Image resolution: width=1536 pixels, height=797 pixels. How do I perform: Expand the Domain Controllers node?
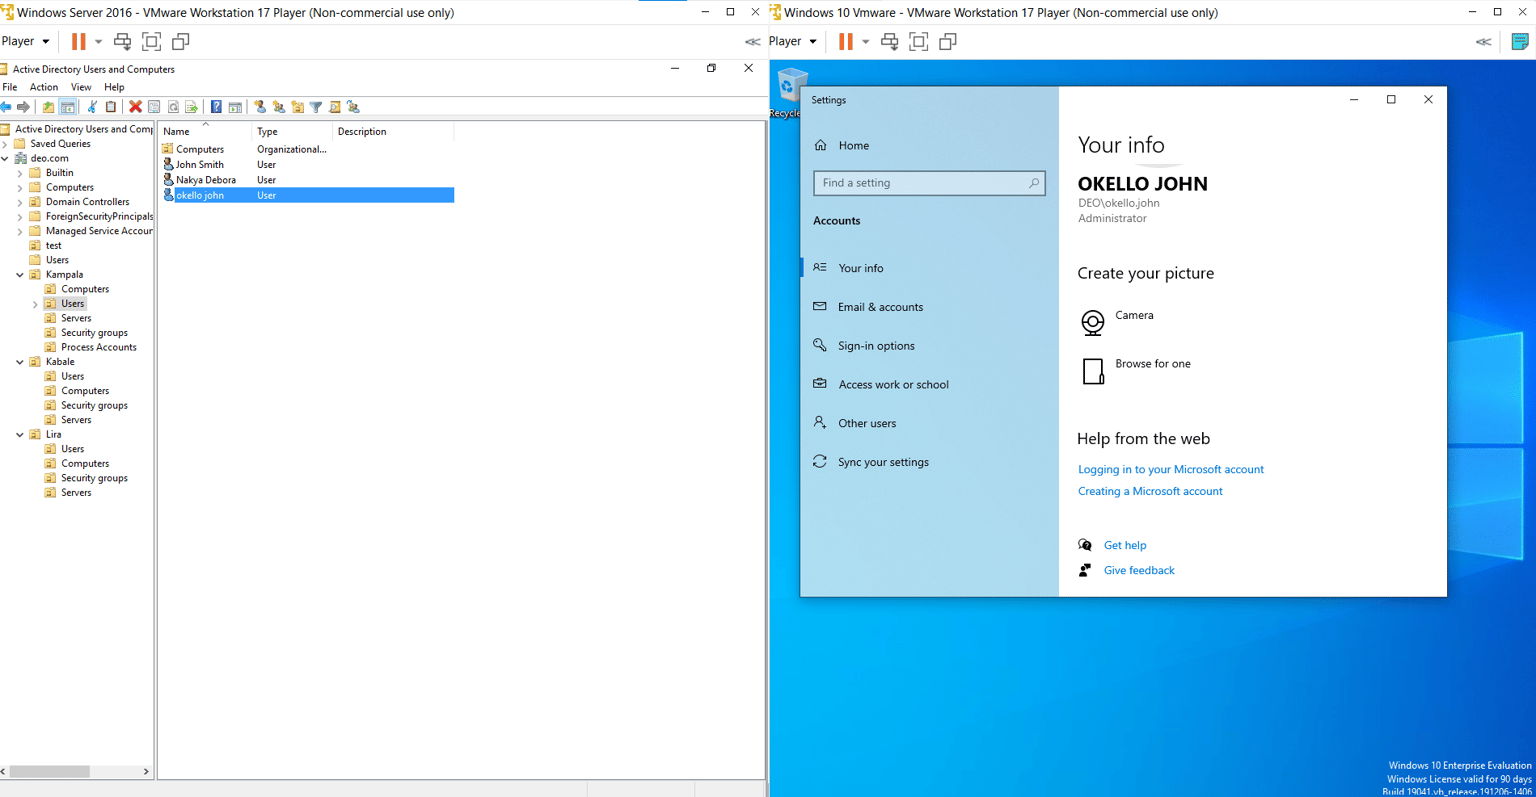20,202
